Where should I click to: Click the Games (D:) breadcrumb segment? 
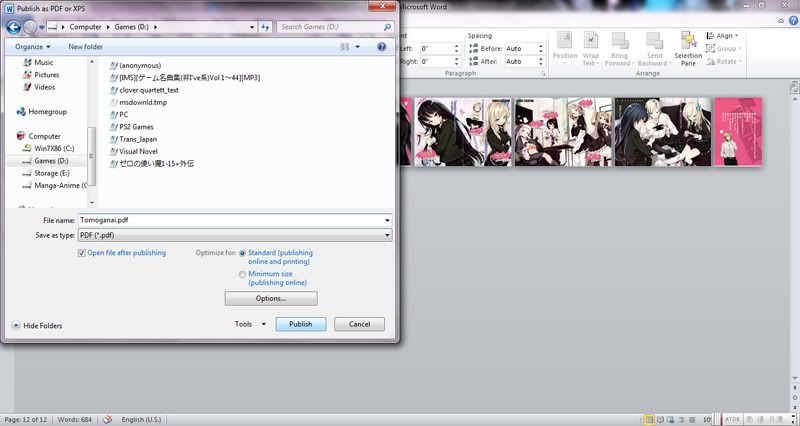coord(131,27)
